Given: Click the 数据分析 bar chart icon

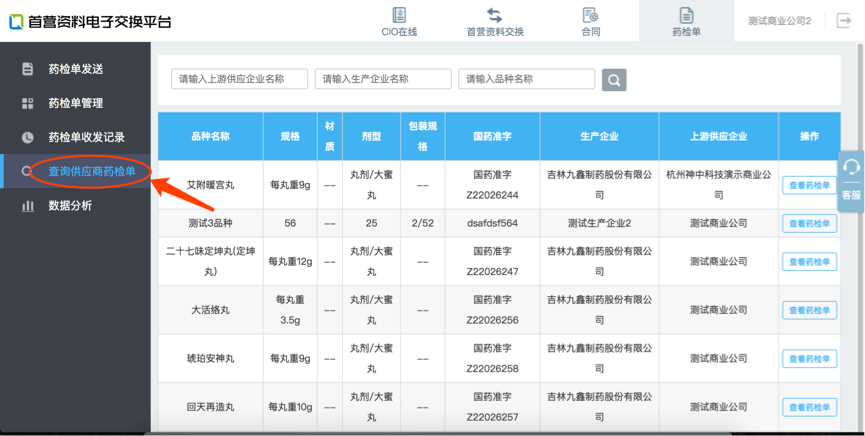Looking at the screenshot, I should [x=28, y=206].
